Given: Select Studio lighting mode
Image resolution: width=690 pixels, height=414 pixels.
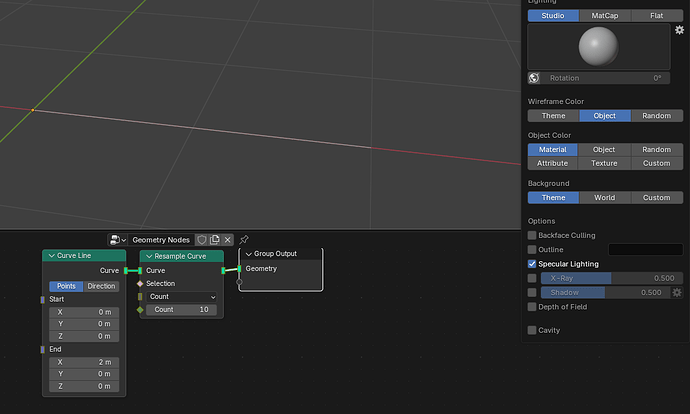Looking at the screenshot, I should coord(553,15).
